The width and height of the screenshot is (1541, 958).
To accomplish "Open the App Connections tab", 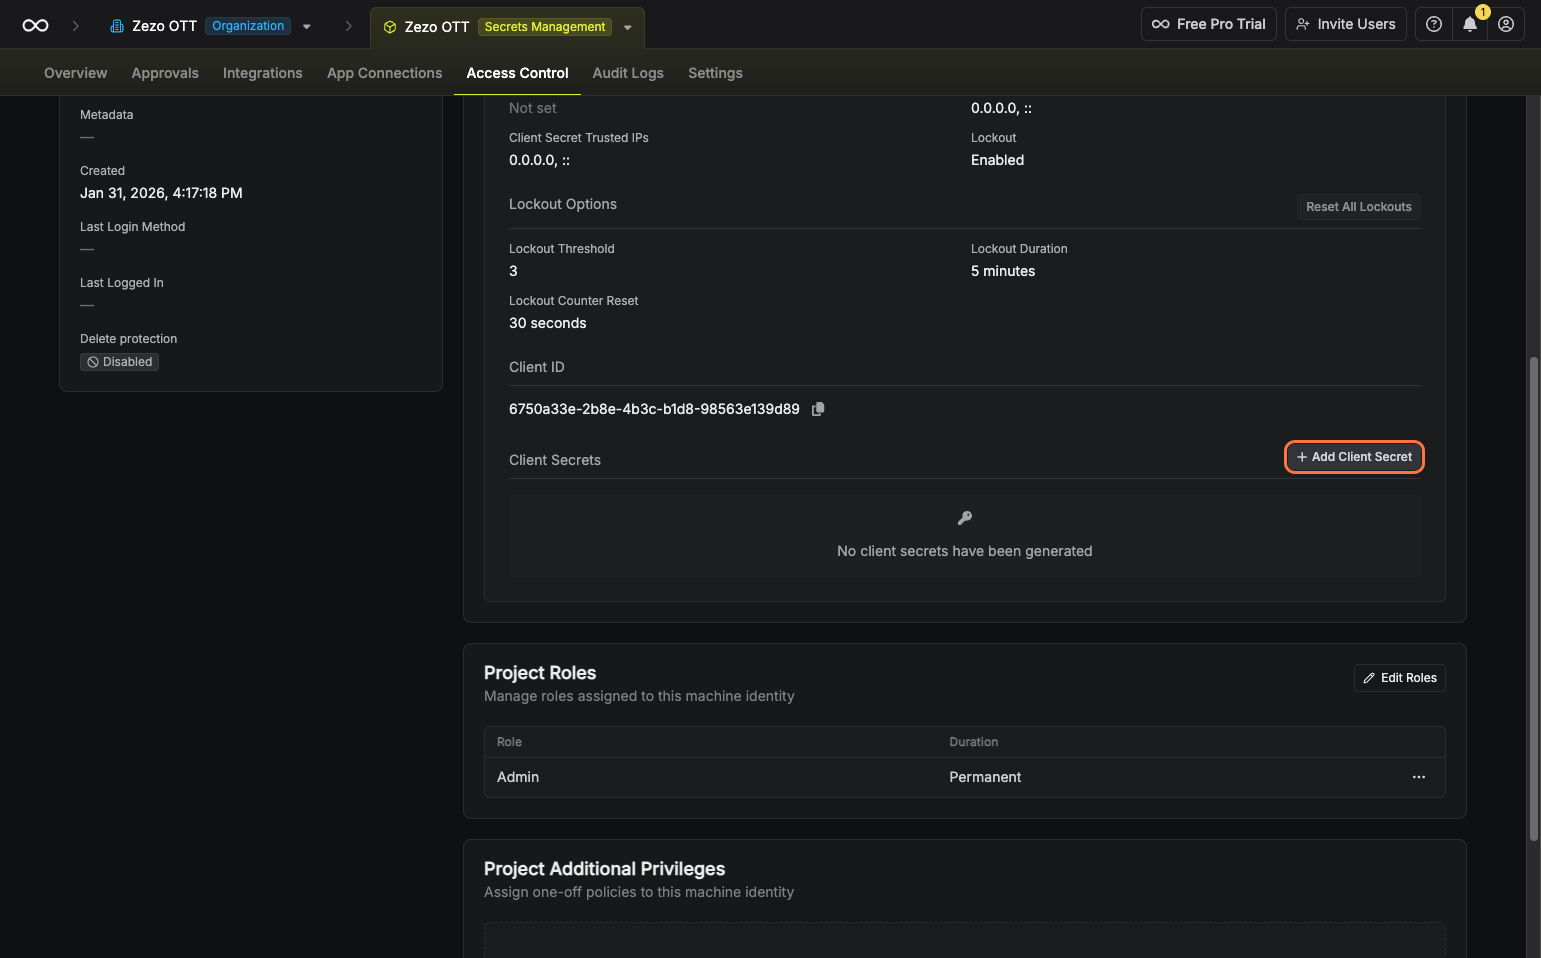I will coord(384,73).
